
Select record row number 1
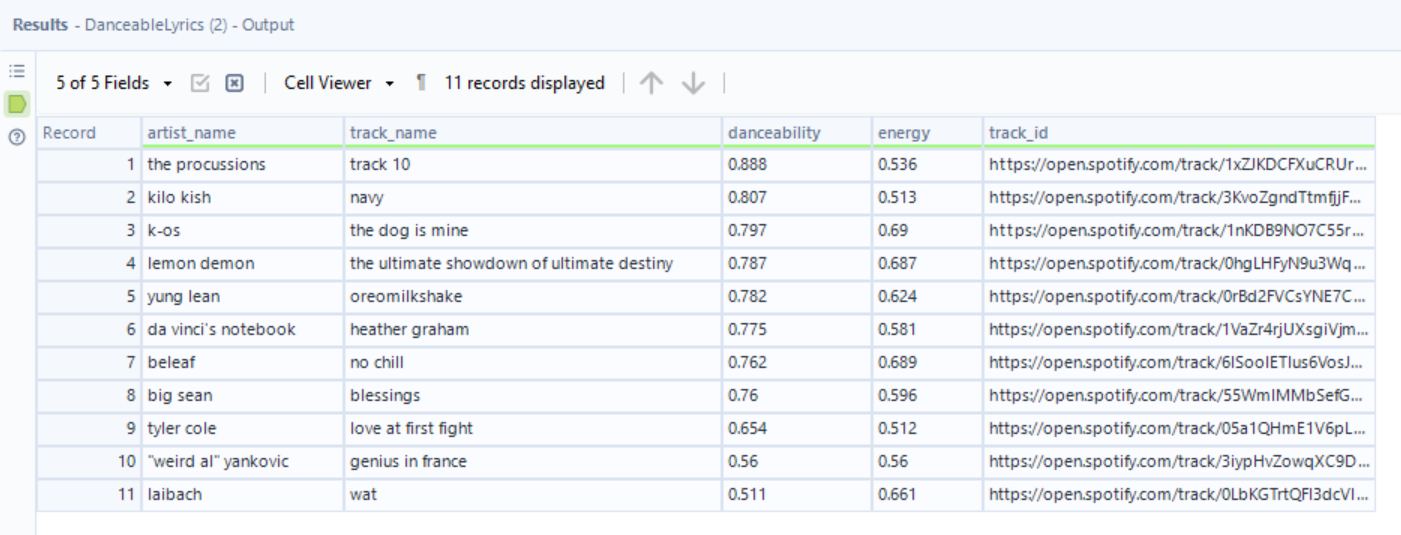[x=89, y=165]
